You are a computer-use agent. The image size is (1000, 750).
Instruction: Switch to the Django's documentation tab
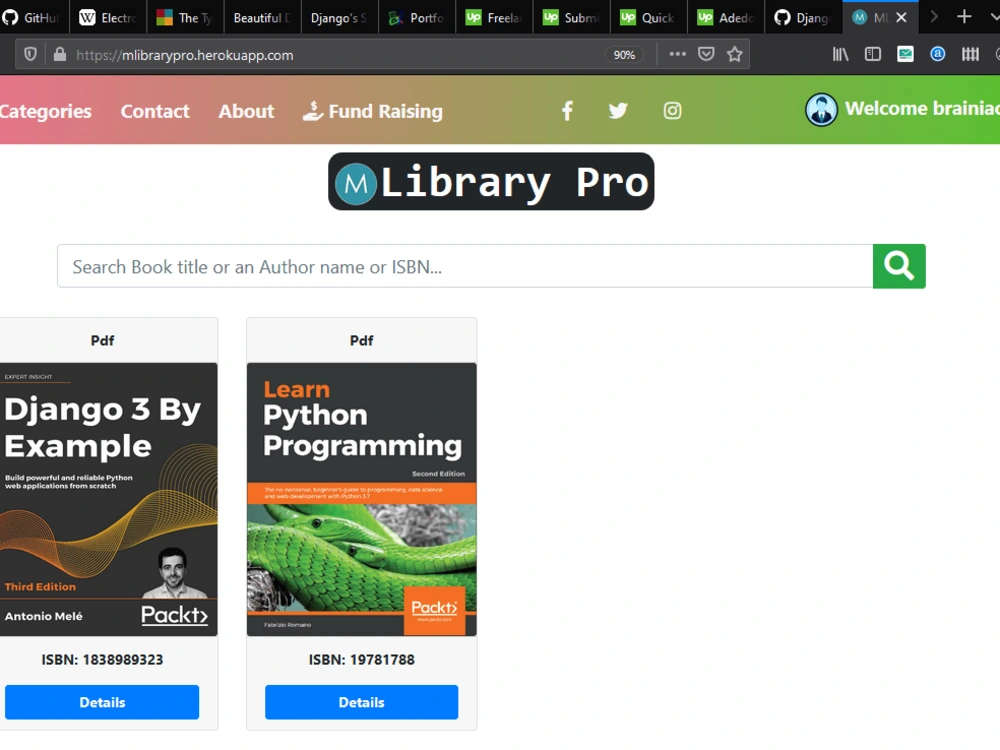pyautogui.click(x=338, y=16)
